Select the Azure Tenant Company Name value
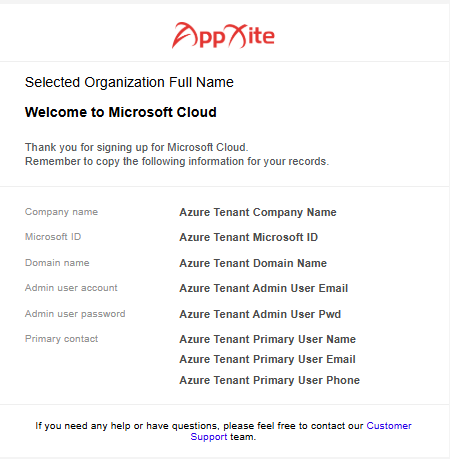The image size is (450, 459). click(x=258, y=212)
